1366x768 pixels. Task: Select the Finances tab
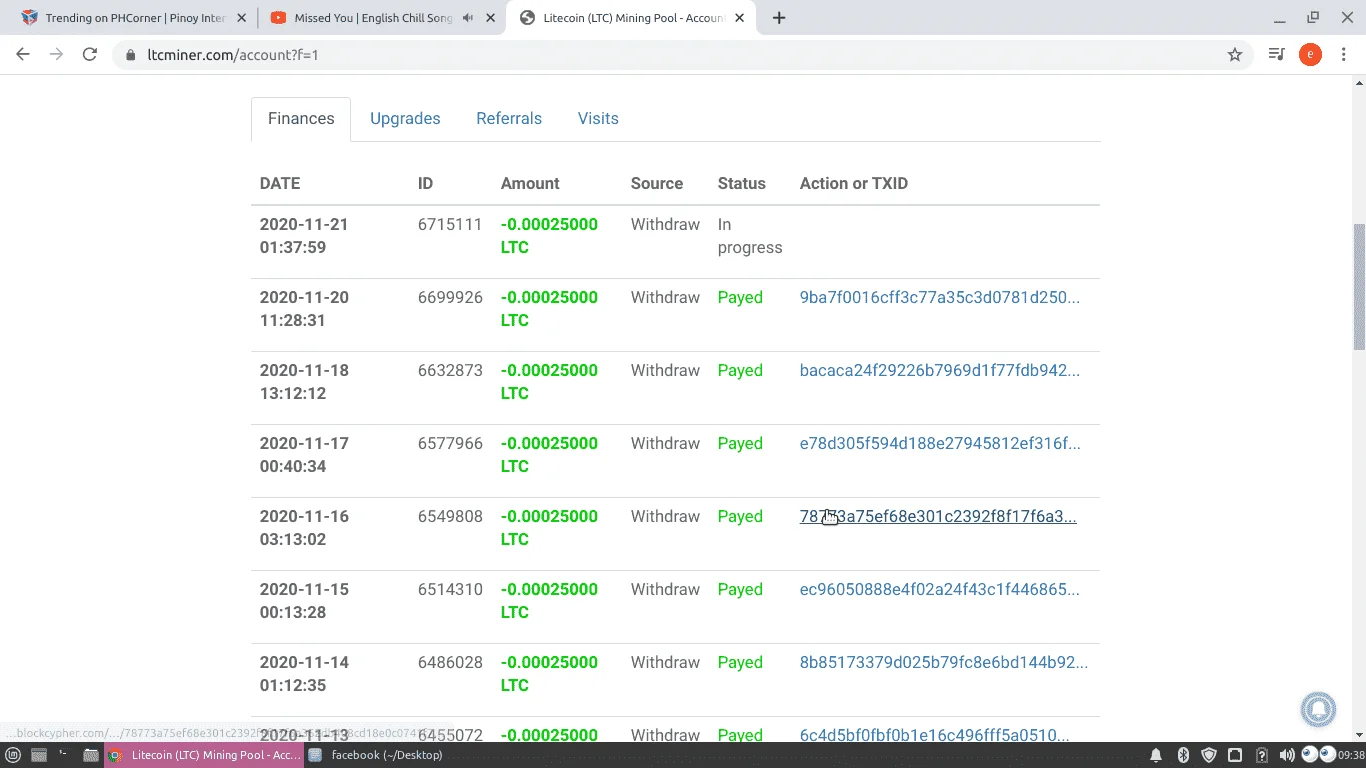click(301, 119)
